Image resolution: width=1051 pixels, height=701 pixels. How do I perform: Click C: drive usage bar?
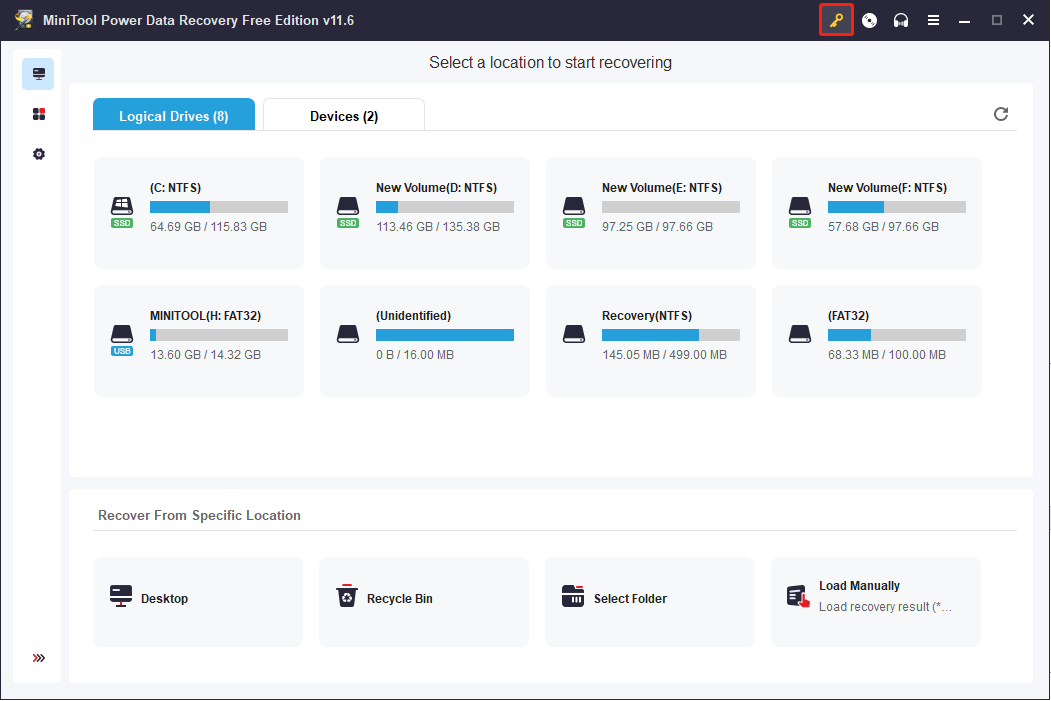pos(219,207)
